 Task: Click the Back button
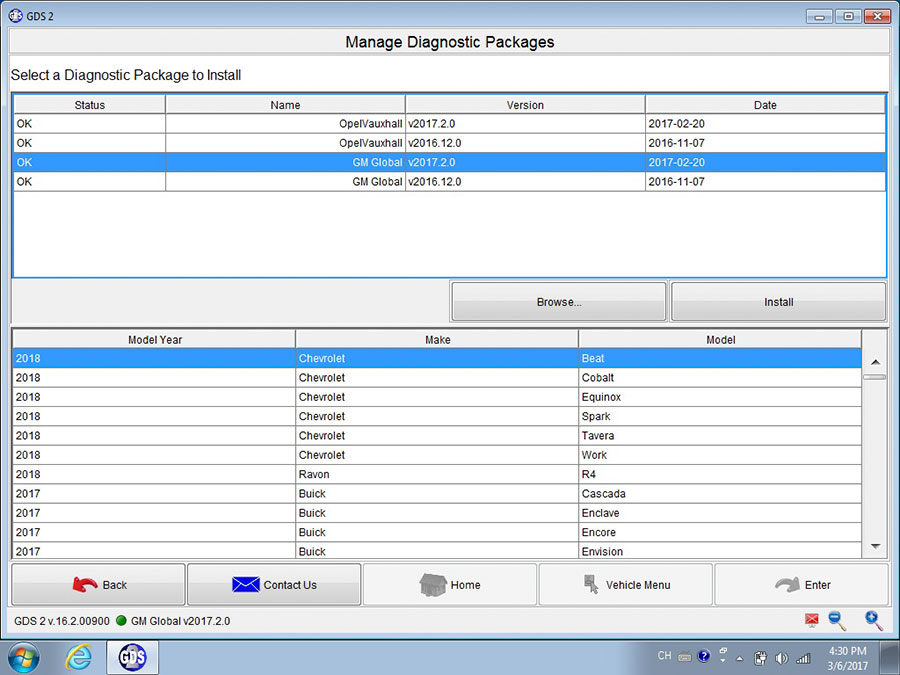[x=97, y=584]
